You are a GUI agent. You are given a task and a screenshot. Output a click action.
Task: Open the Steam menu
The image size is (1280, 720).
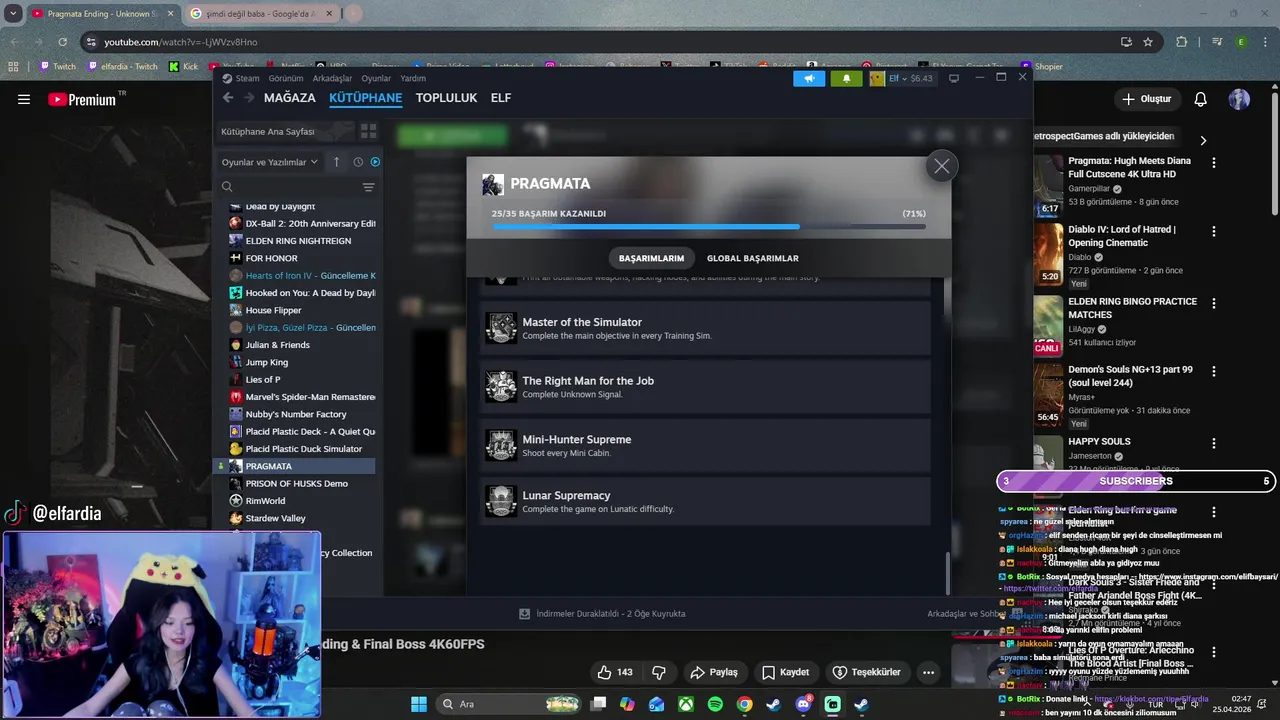click(247, 78)
